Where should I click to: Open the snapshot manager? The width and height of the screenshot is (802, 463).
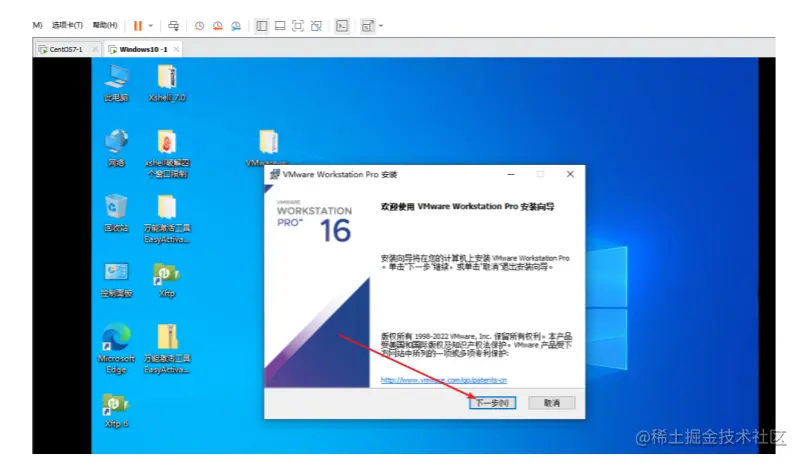coord(236,26)
